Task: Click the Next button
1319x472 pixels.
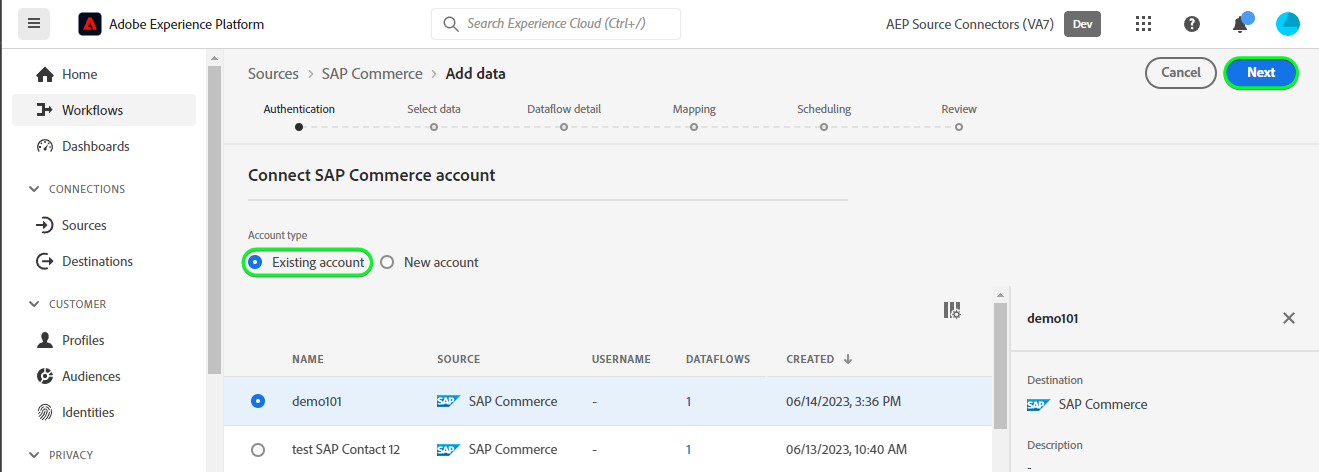Action: [x=1260, y=72]
